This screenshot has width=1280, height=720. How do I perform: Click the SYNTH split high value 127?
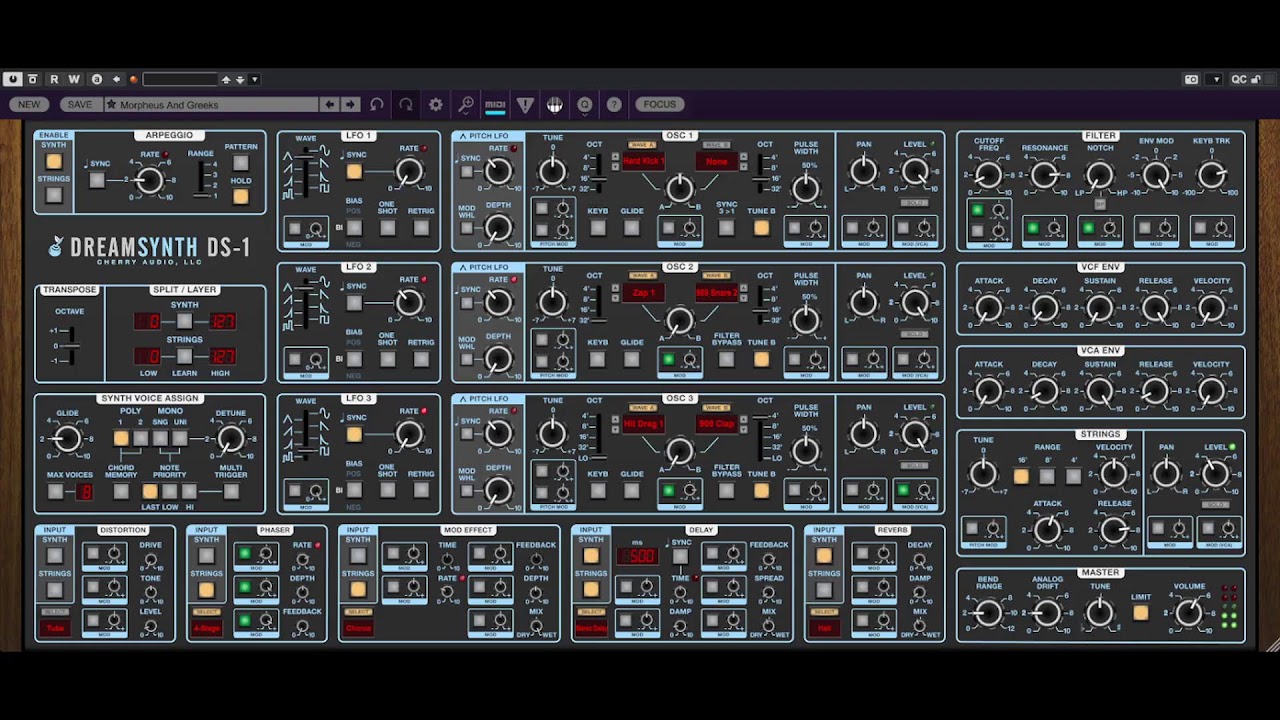pos(222,321)
